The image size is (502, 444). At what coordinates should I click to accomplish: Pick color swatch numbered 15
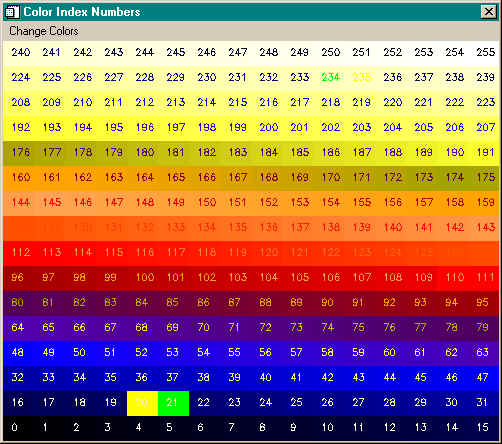tap(484, 428)
